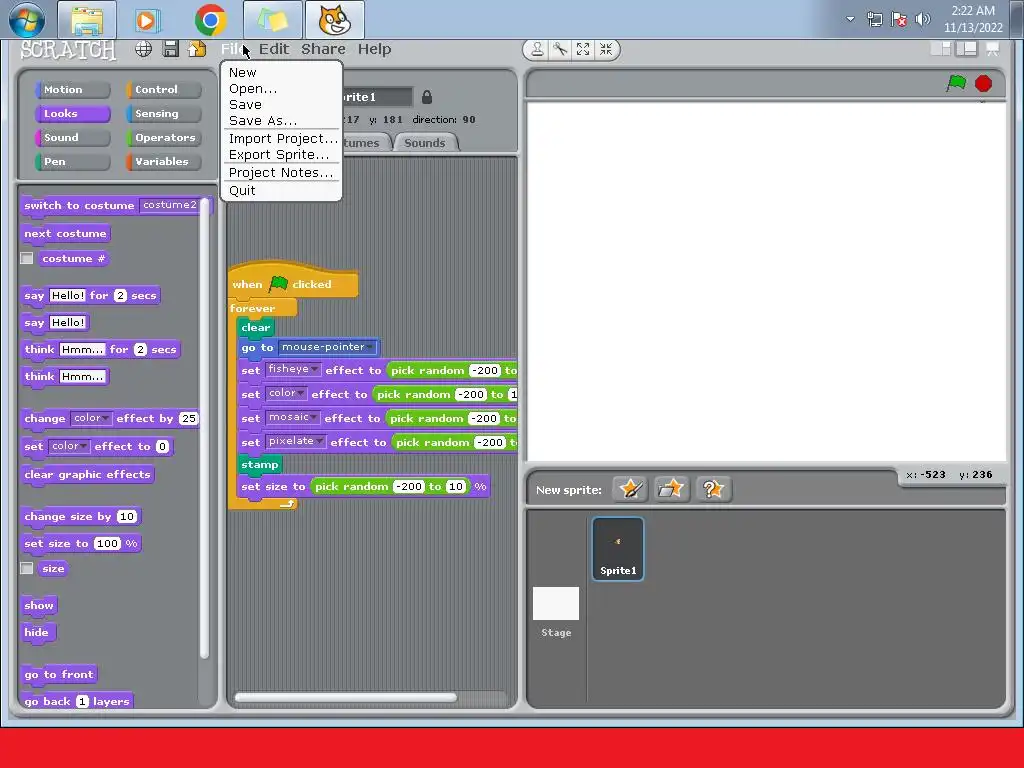Switch to full stage view mode
This screenshot has height=768, width=1024.
click(x=967, y=49)
